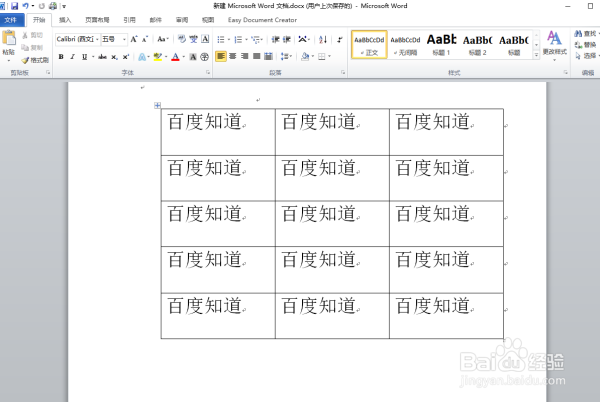Click the Clear Formatting icon
The width and height of the screenshot is (600, 402).
pyautogui.click(x=182, y=39)
